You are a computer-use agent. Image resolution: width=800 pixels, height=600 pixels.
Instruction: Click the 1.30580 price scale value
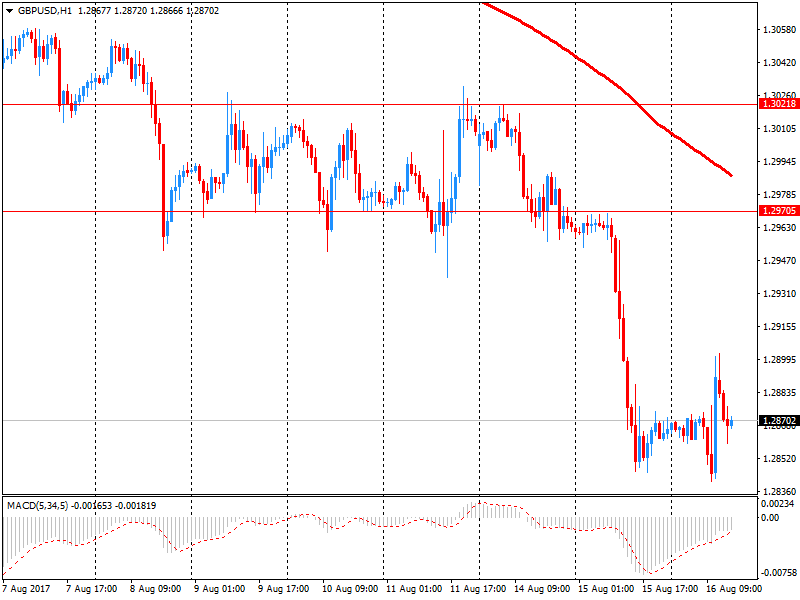tap(779, 30)
